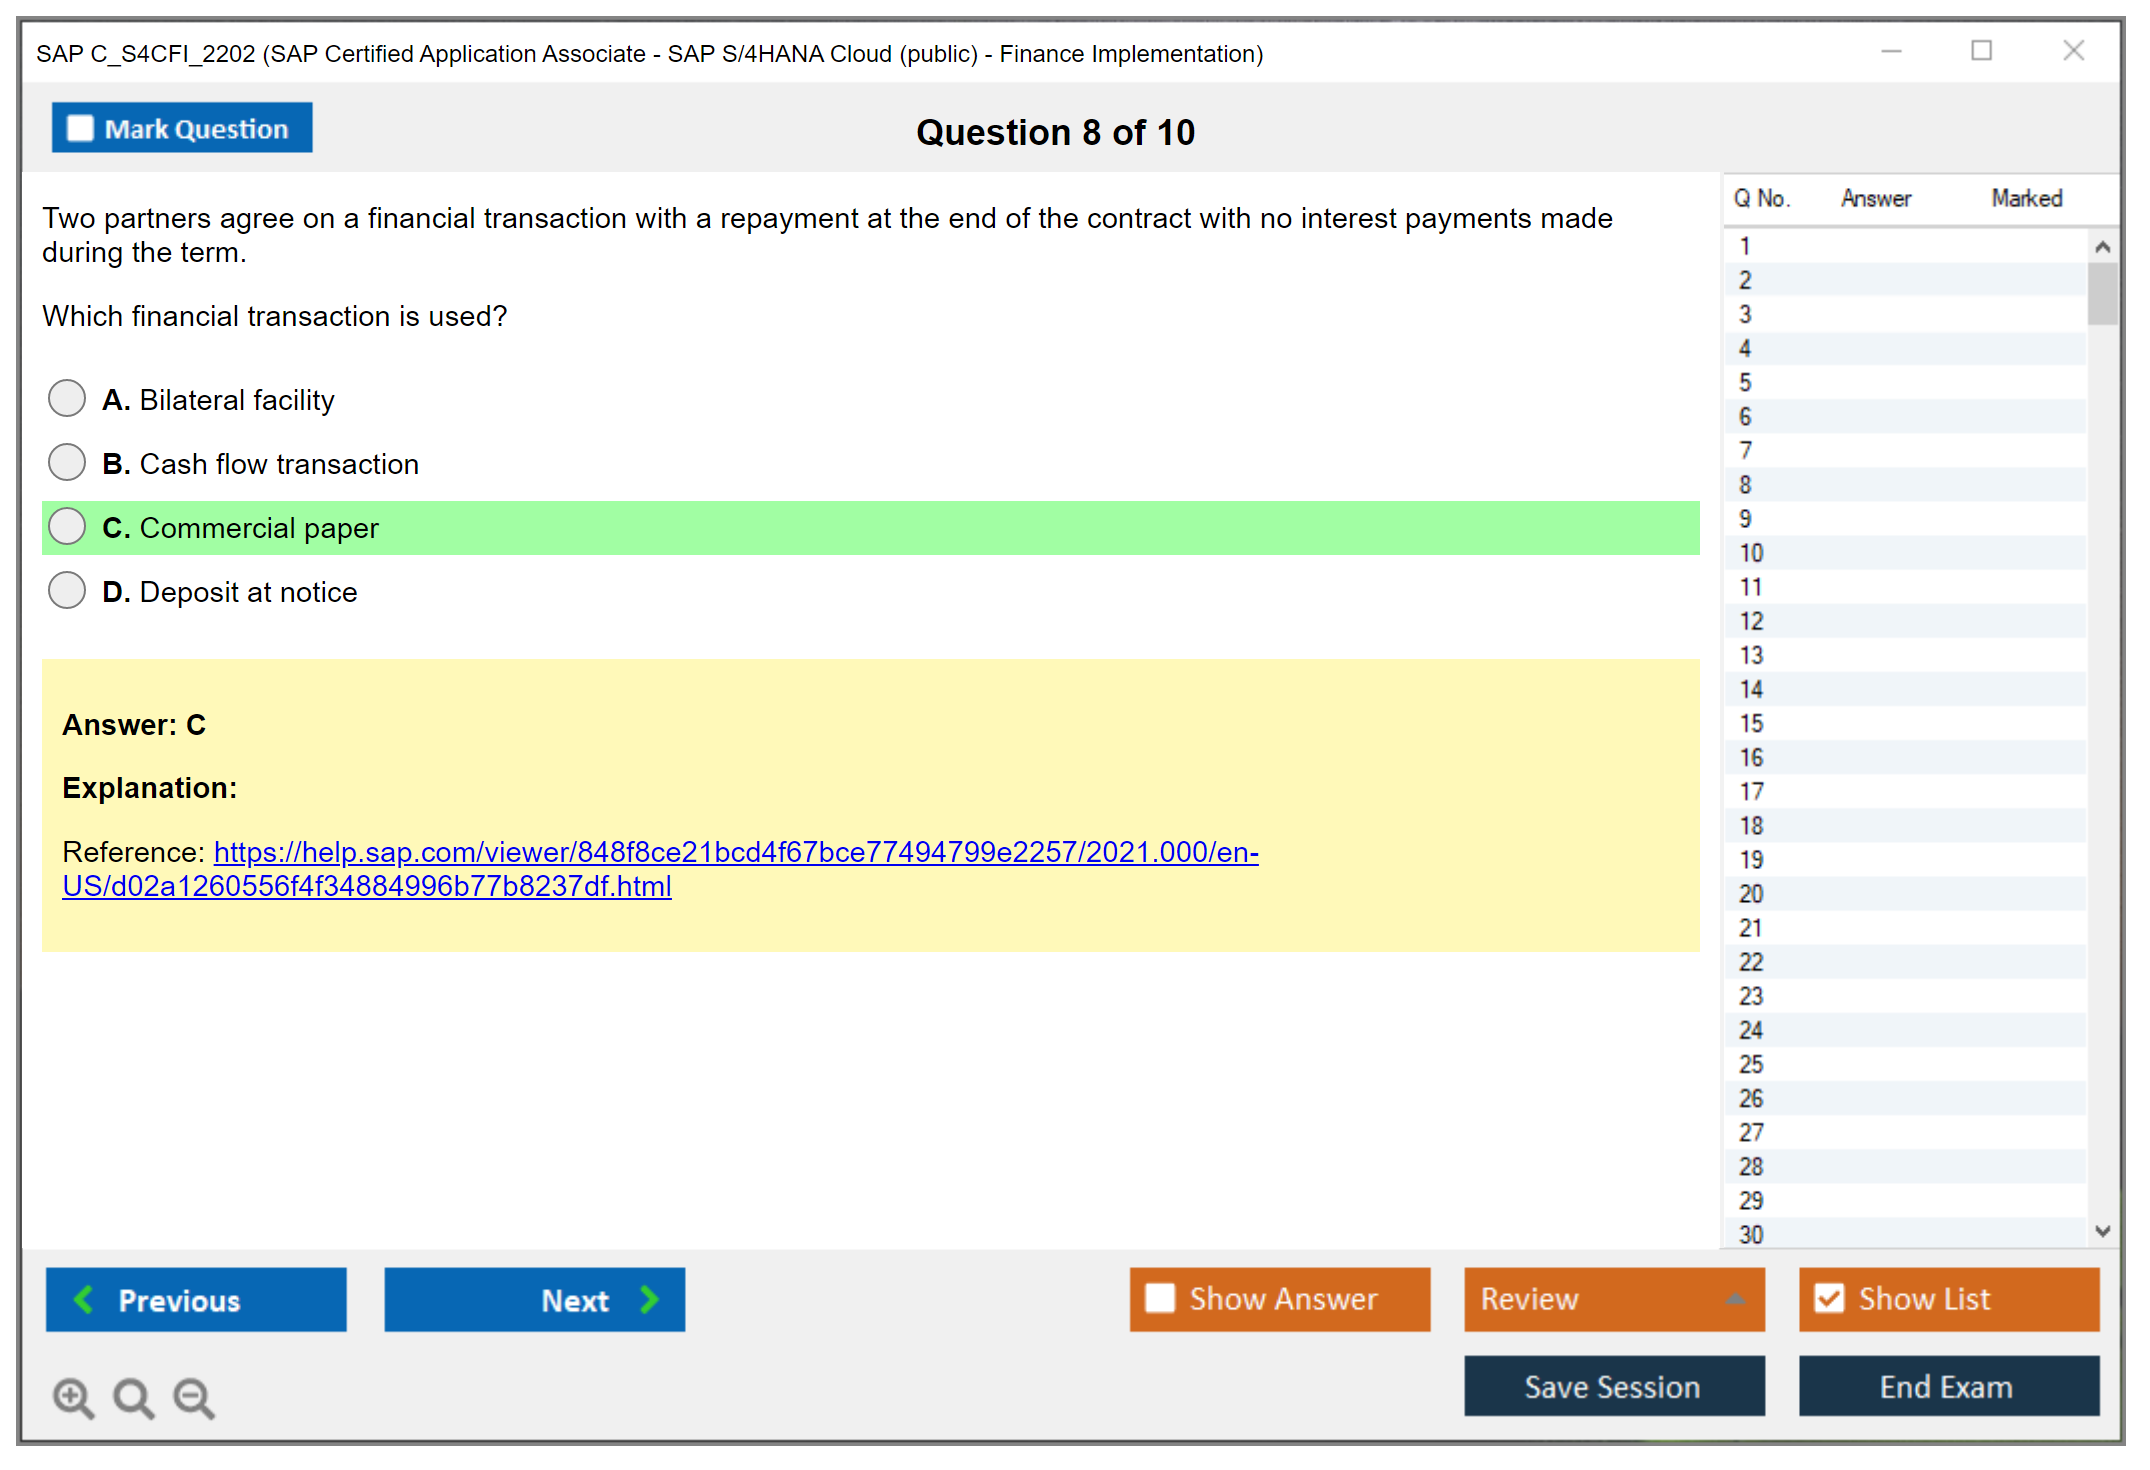Toggle the Mark Question checkbox
This screenshot has width=2150, height=1470.
(80, 129)
